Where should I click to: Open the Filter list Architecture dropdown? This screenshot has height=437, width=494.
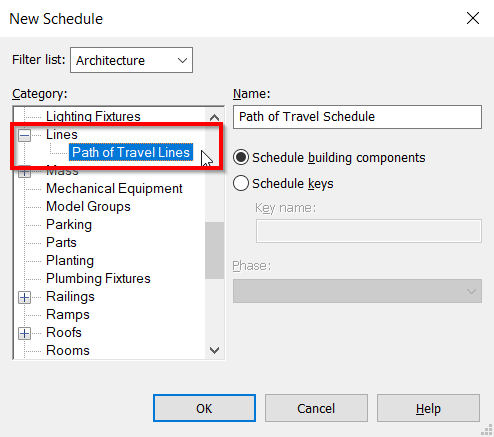tap(131, 60)
